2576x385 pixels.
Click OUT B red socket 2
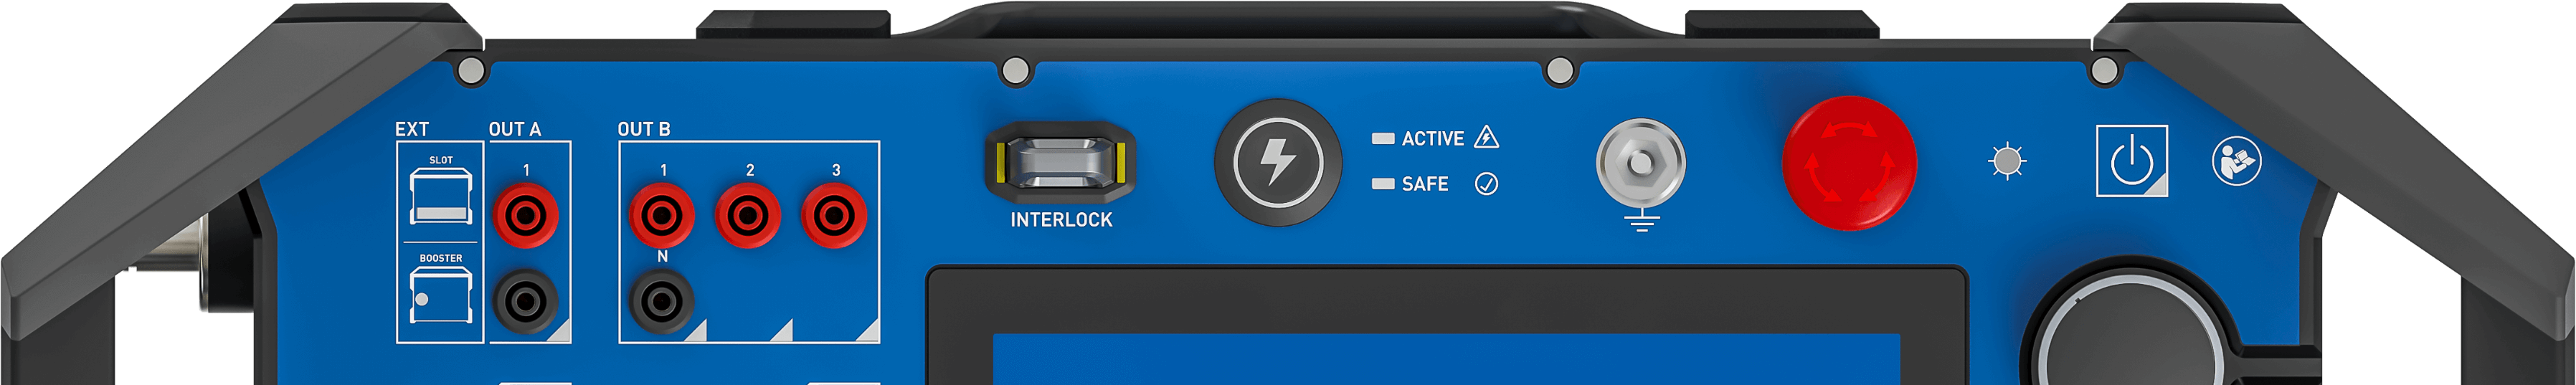pyautogui.click(x=748, y=215)
